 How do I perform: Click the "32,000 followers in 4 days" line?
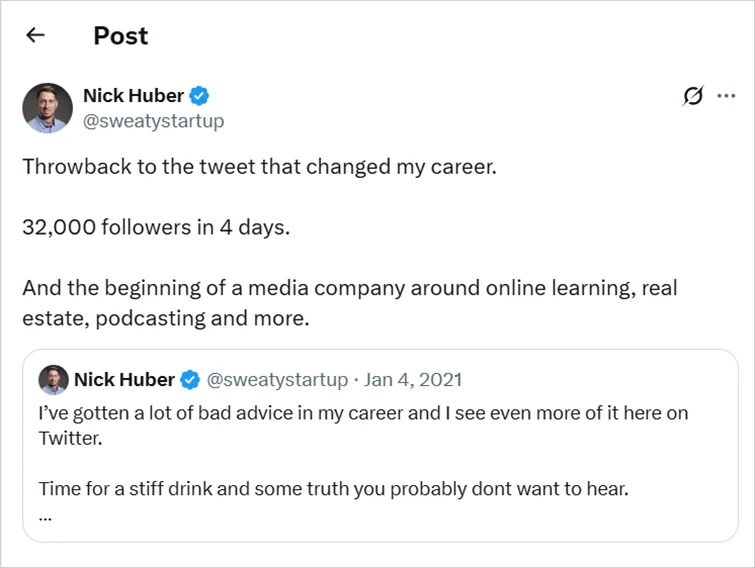(156, 227)
